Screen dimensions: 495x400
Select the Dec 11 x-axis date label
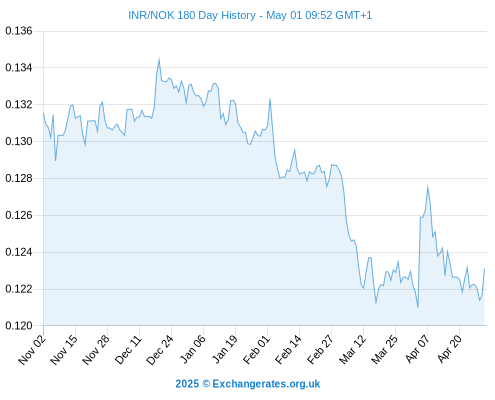128,350
